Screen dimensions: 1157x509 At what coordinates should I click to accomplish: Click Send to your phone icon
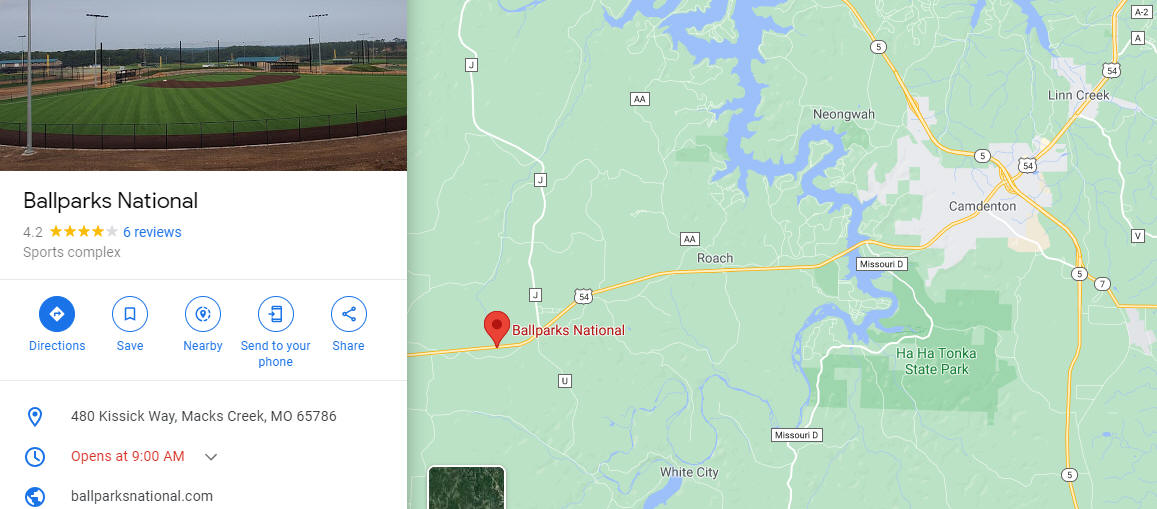pos(275,314)
